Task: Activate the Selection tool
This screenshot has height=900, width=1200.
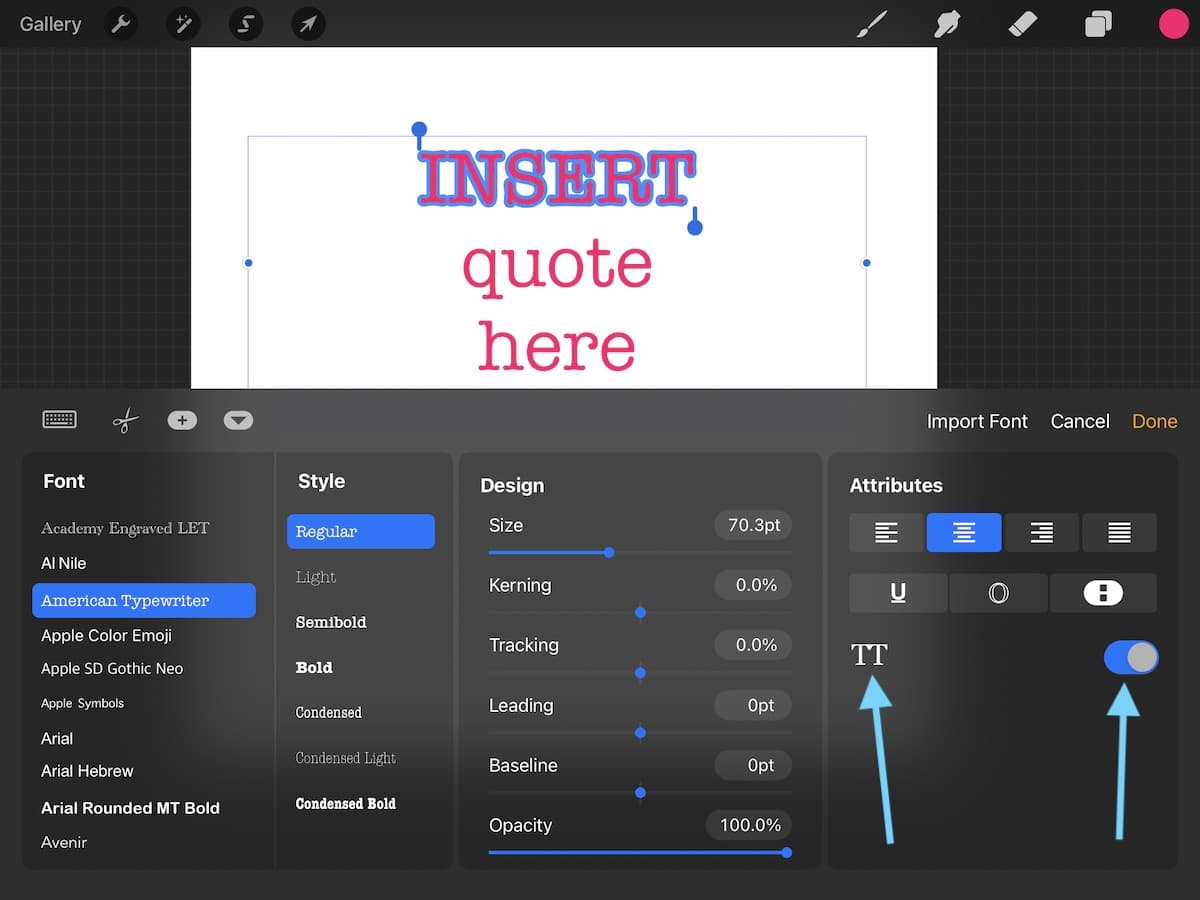Action: (x=245, y=24)
